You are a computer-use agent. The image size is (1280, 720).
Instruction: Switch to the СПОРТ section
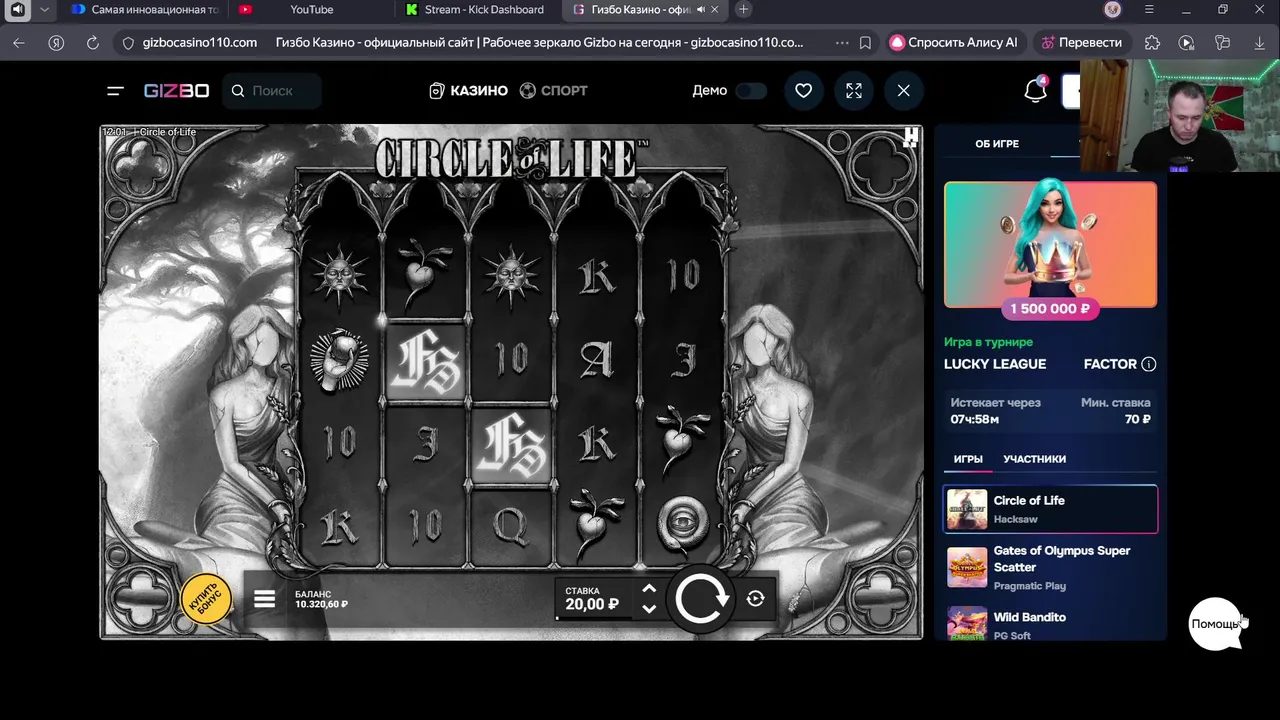tap(554, 91)
